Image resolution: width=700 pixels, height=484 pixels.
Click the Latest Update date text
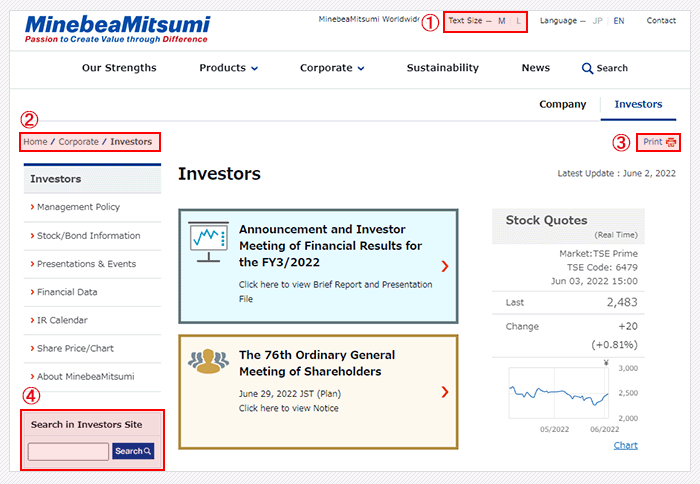617,173
